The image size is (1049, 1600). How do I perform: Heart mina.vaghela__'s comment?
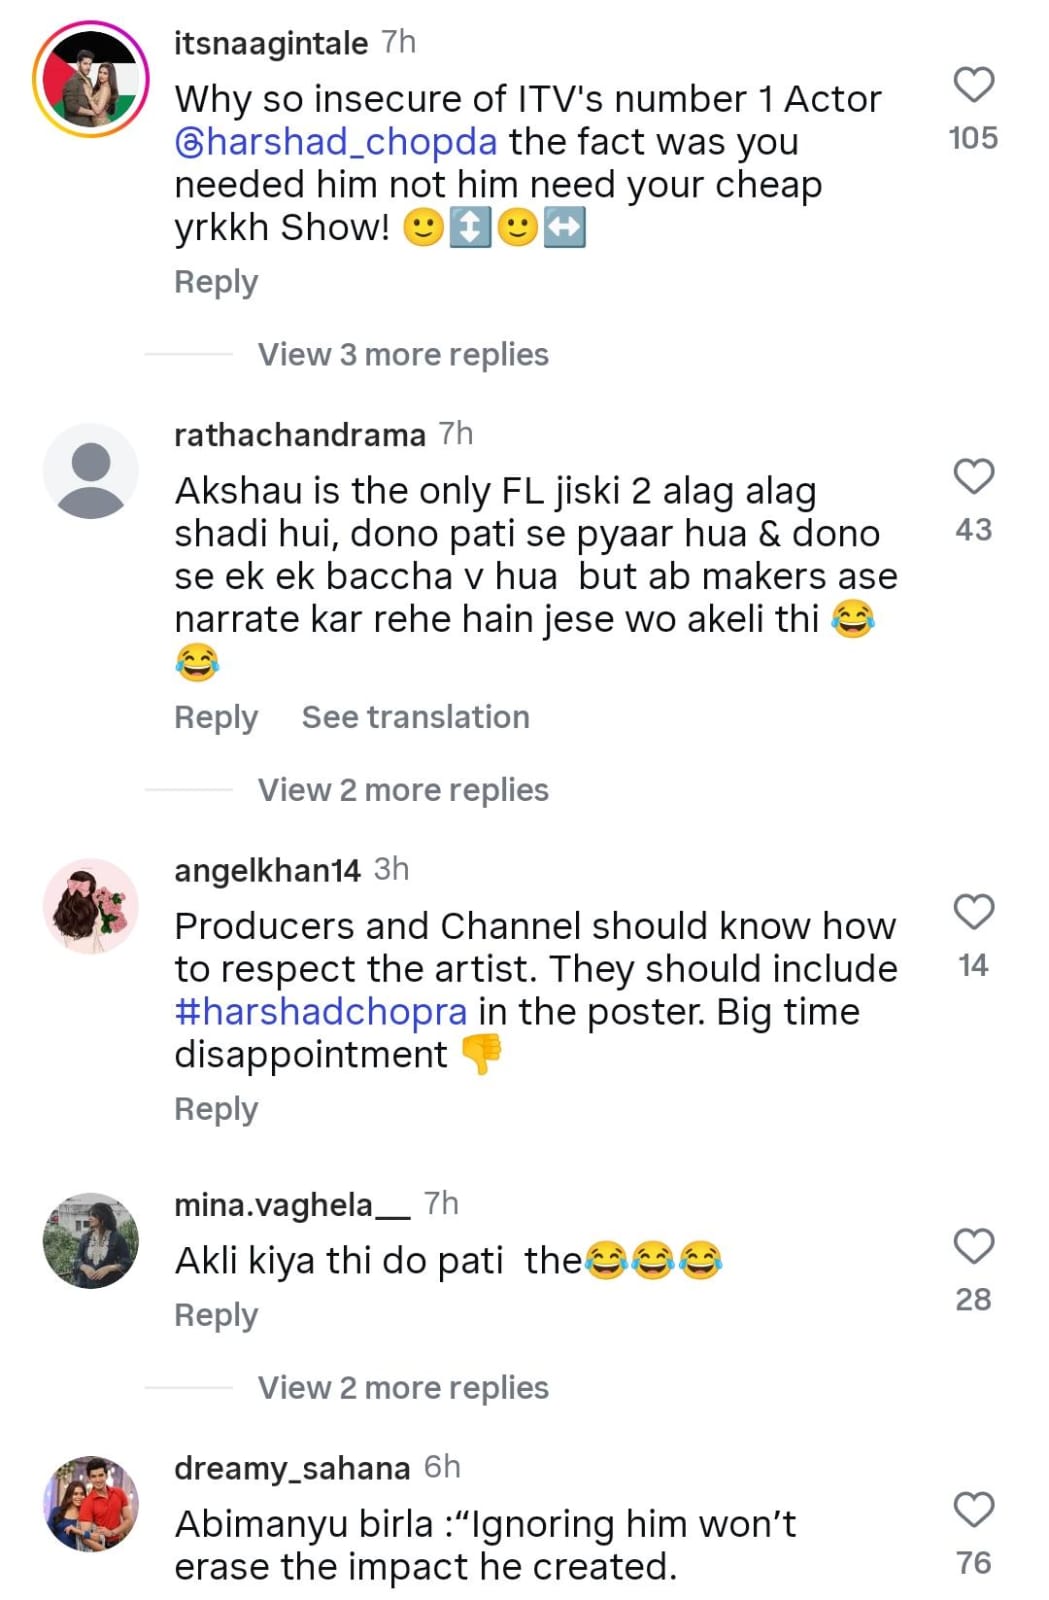[973, 1246]
